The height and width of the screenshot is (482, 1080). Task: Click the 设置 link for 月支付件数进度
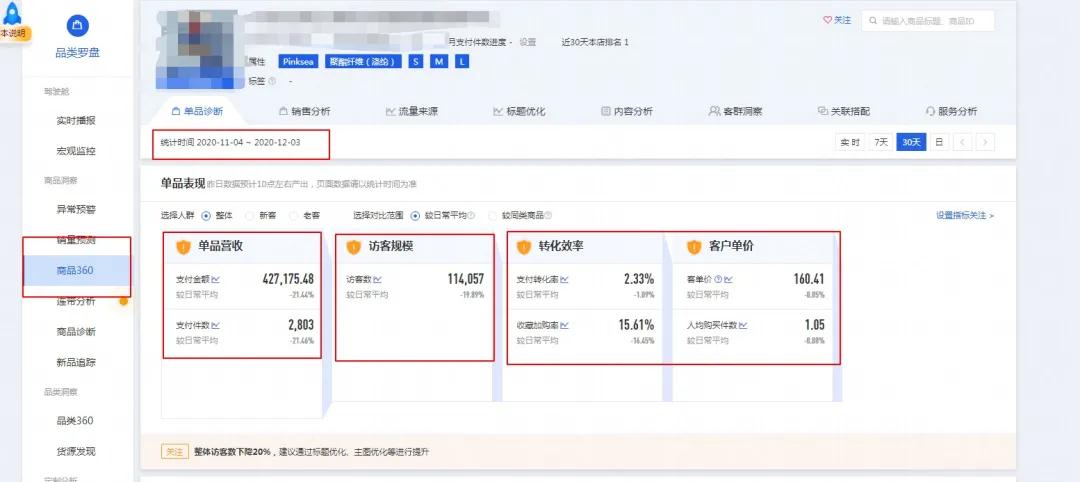click(x=528, y=42)
